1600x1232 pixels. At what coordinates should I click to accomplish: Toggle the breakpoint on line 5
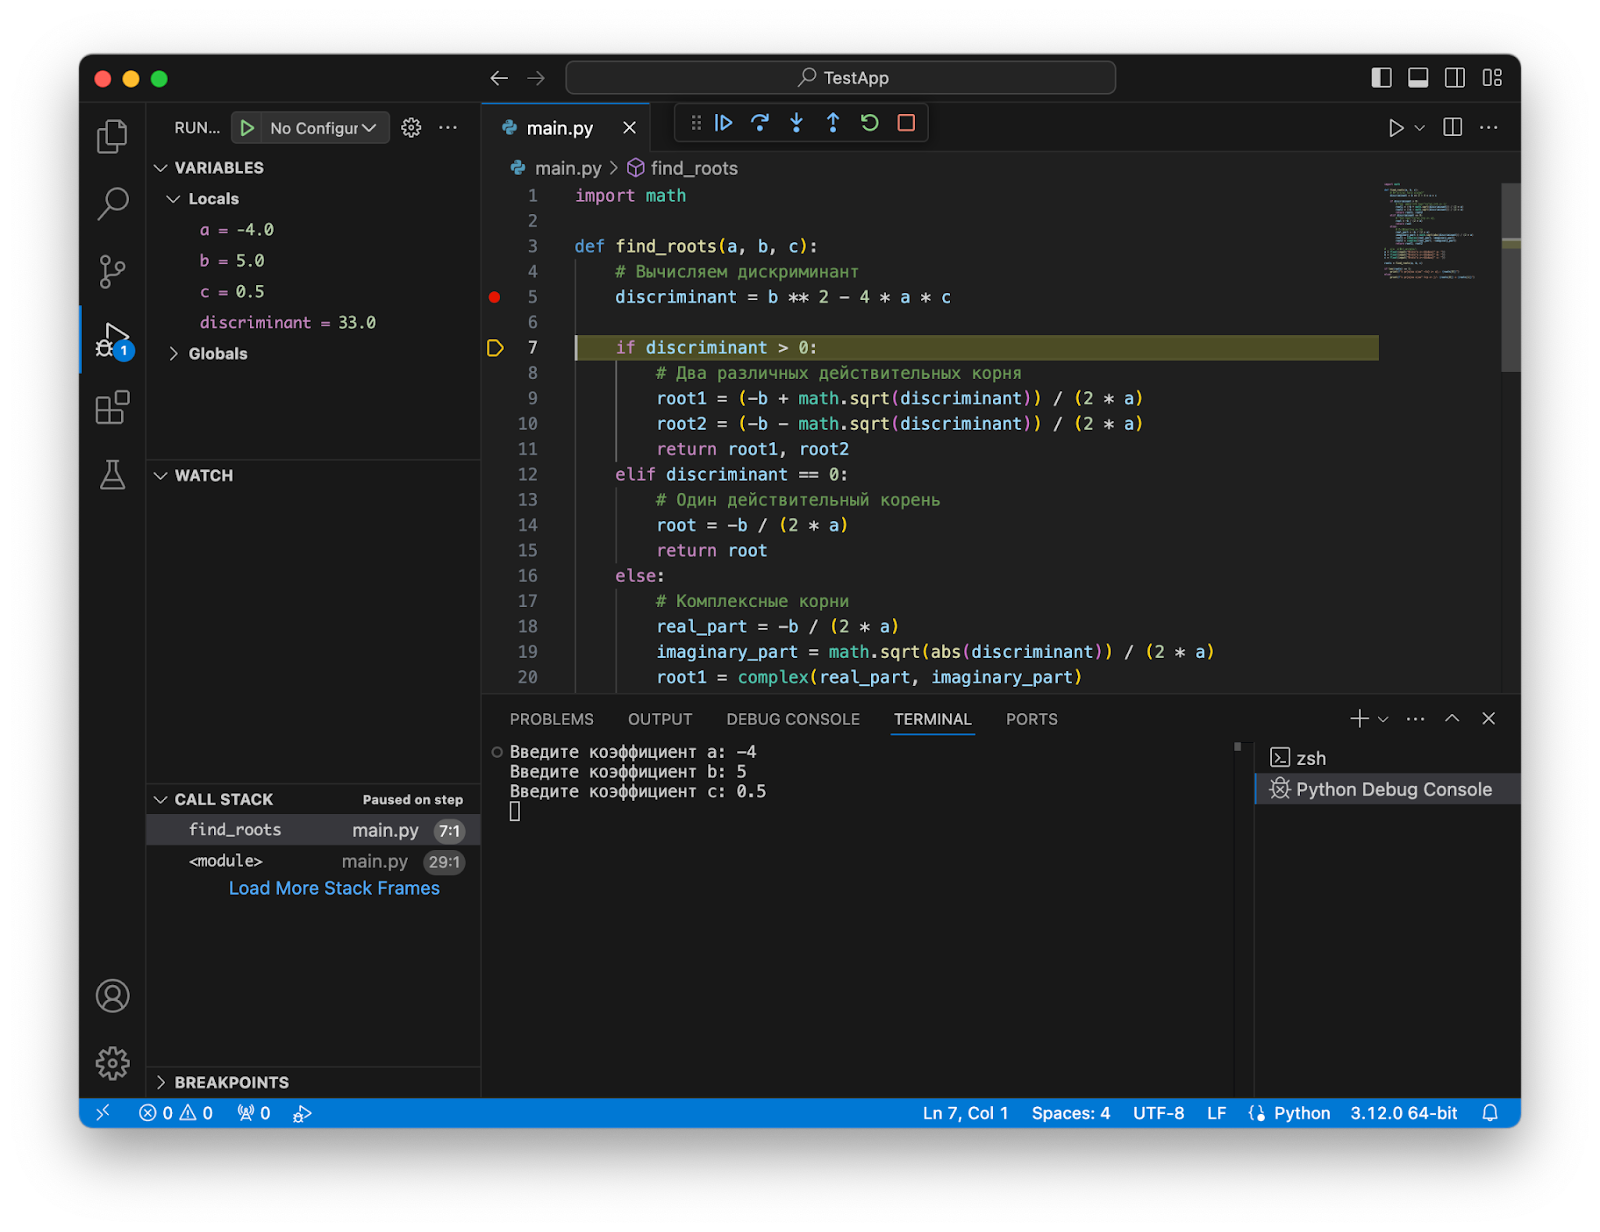click(x=494, y=297)
